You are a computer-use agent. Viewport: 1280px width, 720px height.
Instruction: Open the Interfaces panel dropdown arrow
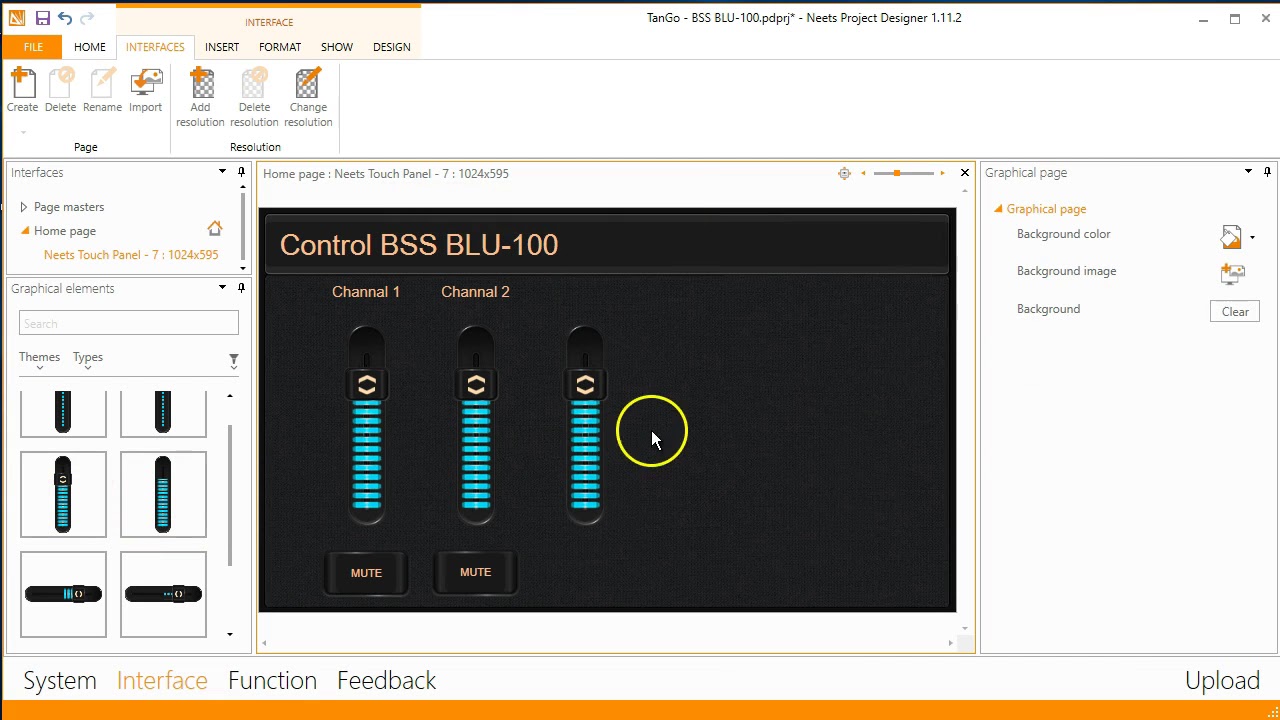coord(222,172)
